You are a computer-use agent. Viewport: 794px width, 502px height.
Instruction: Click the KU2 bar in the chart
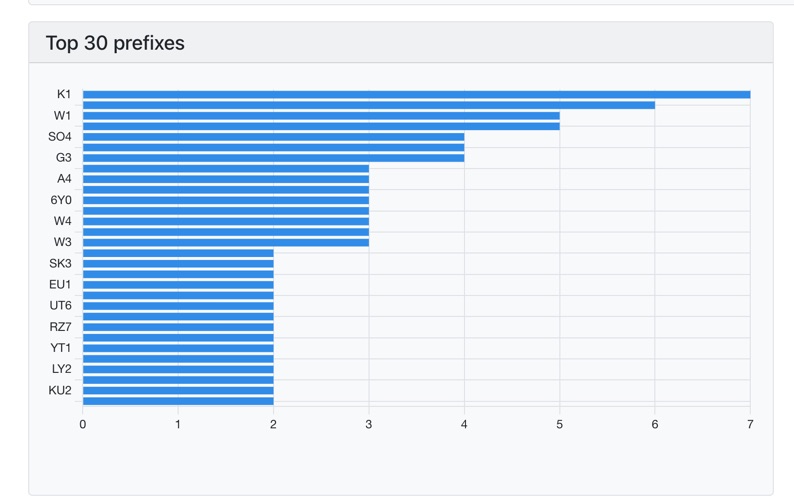click(178, 390)
